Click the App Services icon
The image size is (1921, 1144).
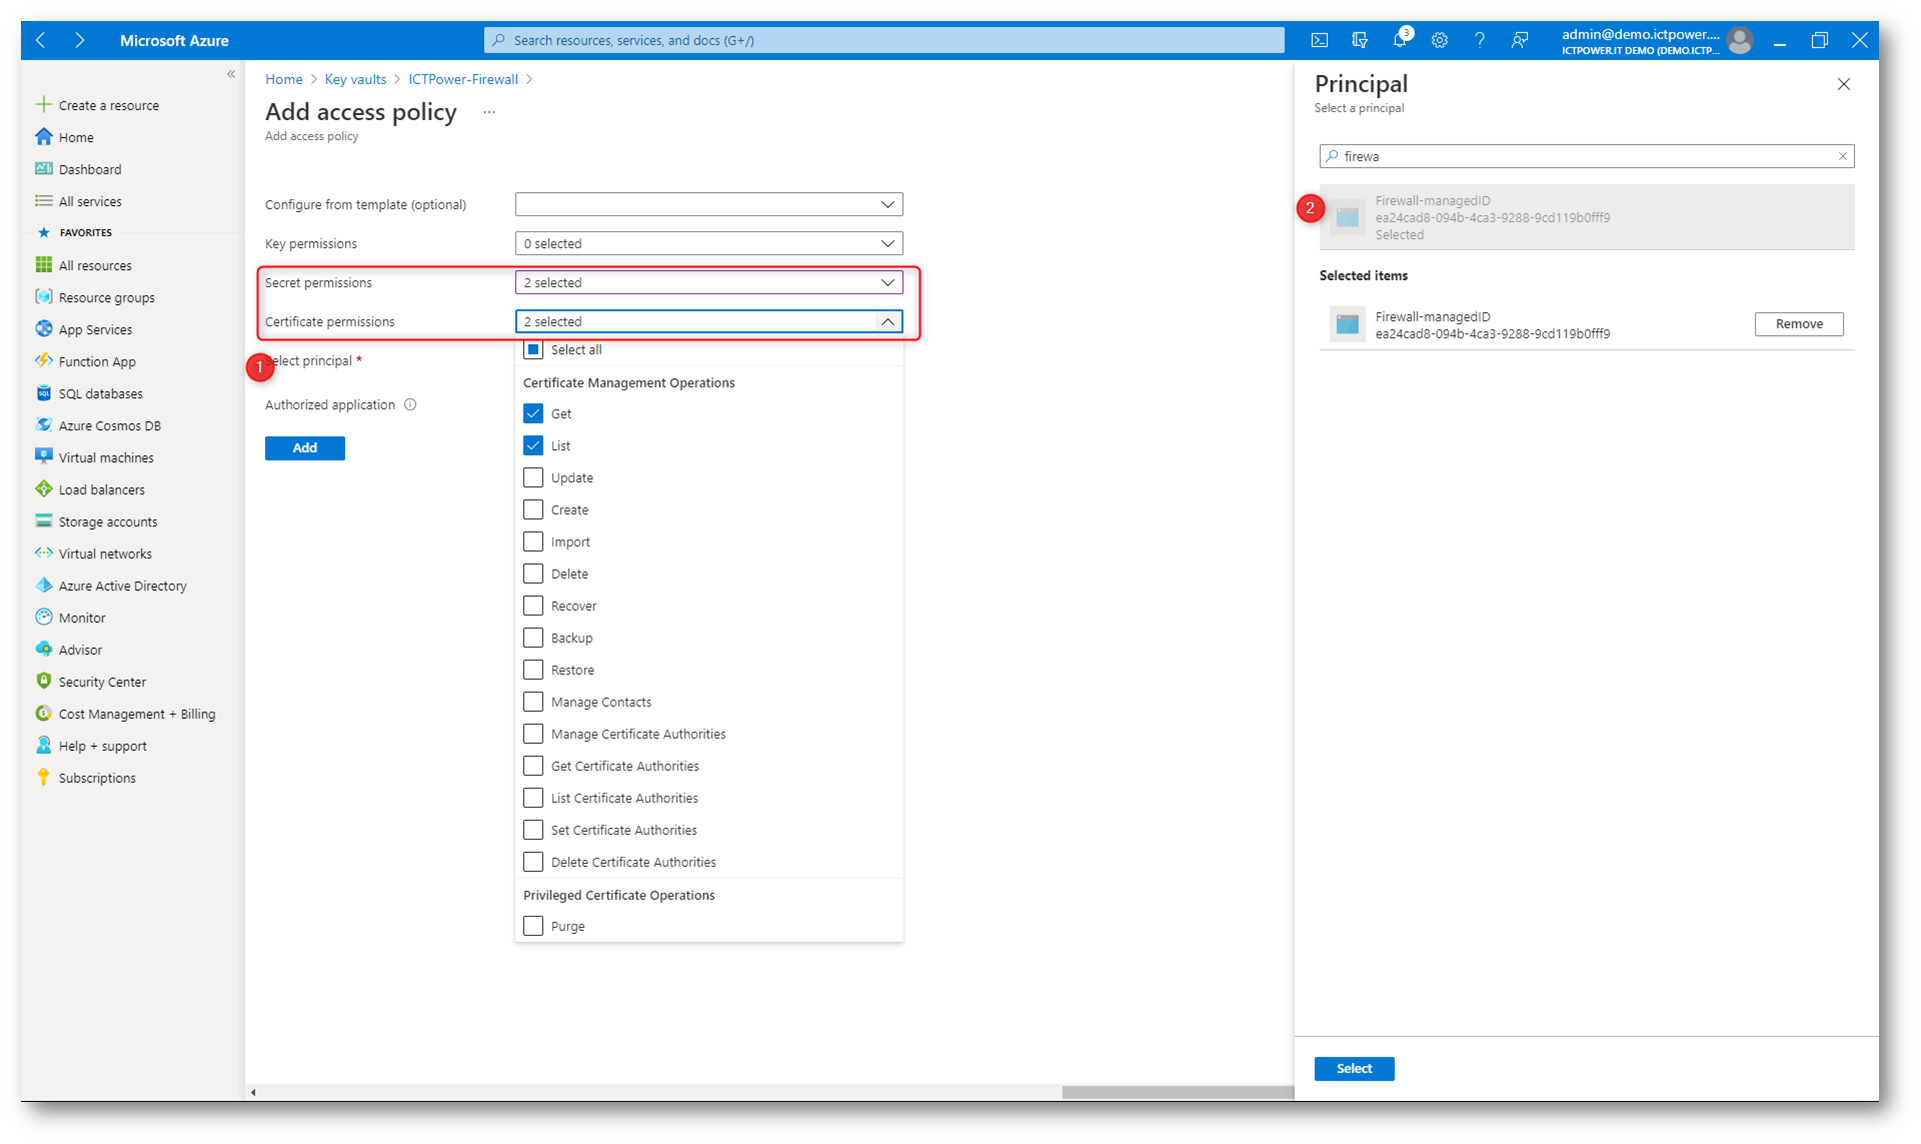pyautogui.click(x=43, y=328)
